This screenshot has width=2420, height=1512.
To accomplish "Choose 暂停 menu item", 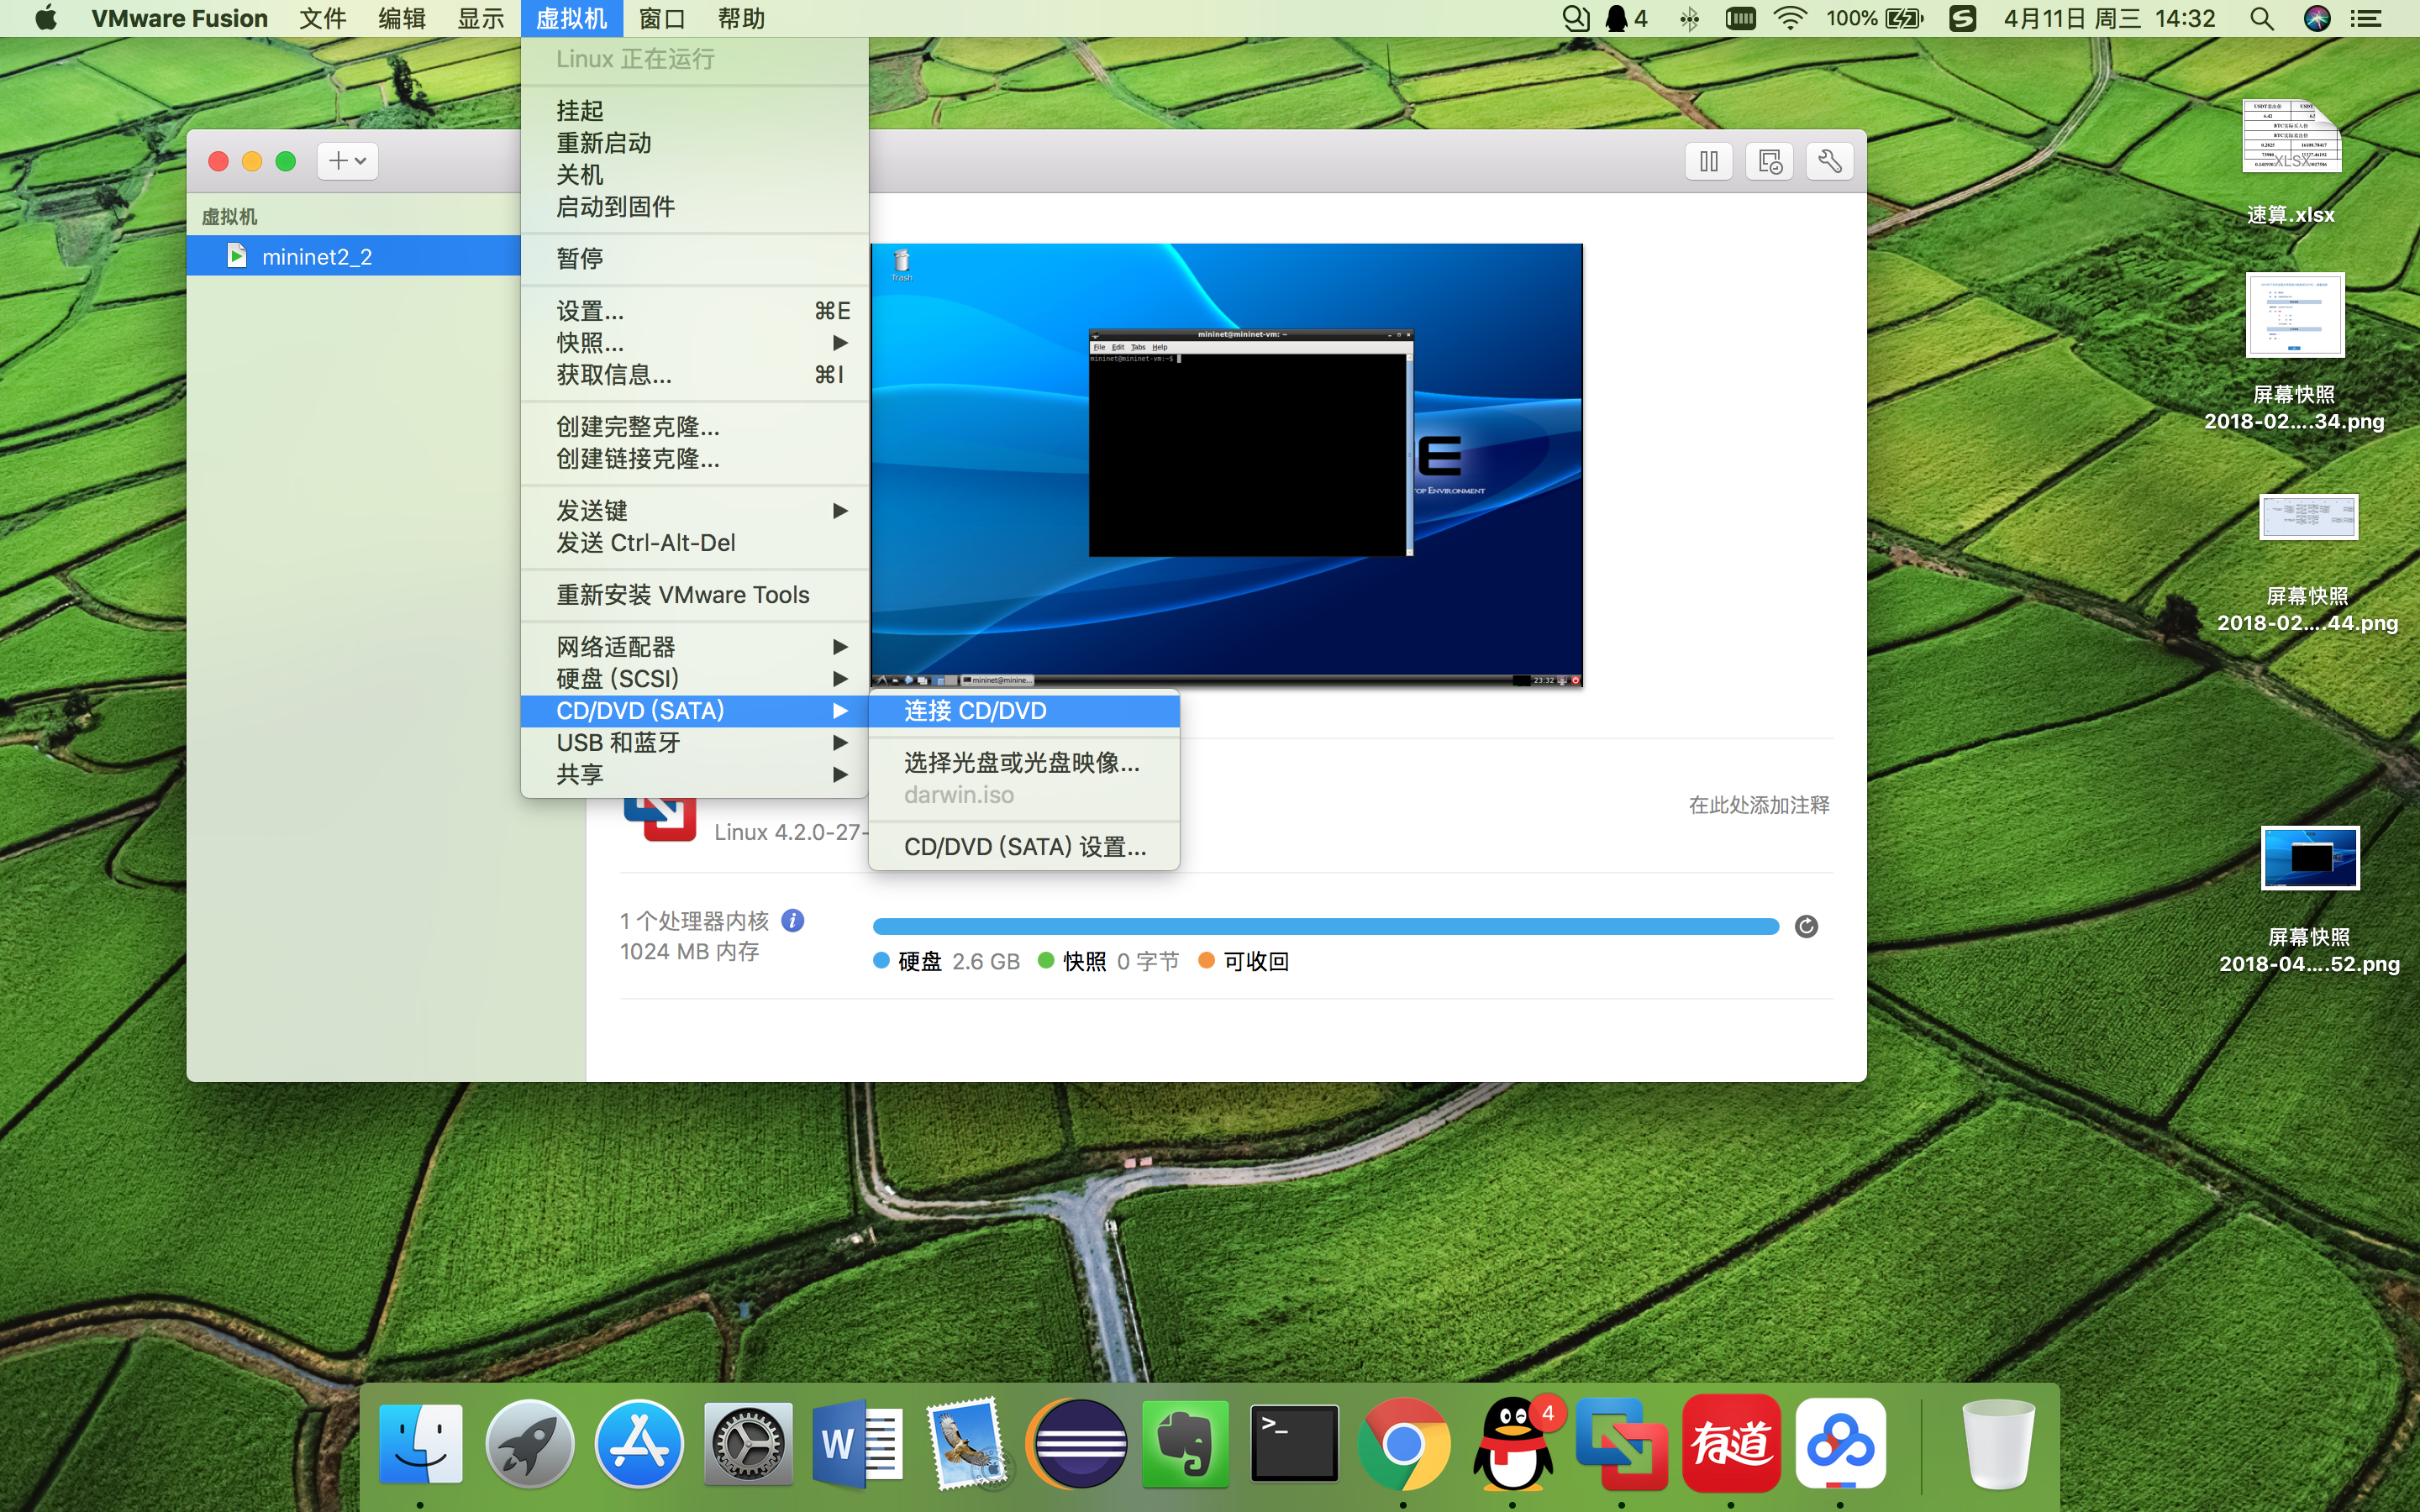I will pos(694,258).
